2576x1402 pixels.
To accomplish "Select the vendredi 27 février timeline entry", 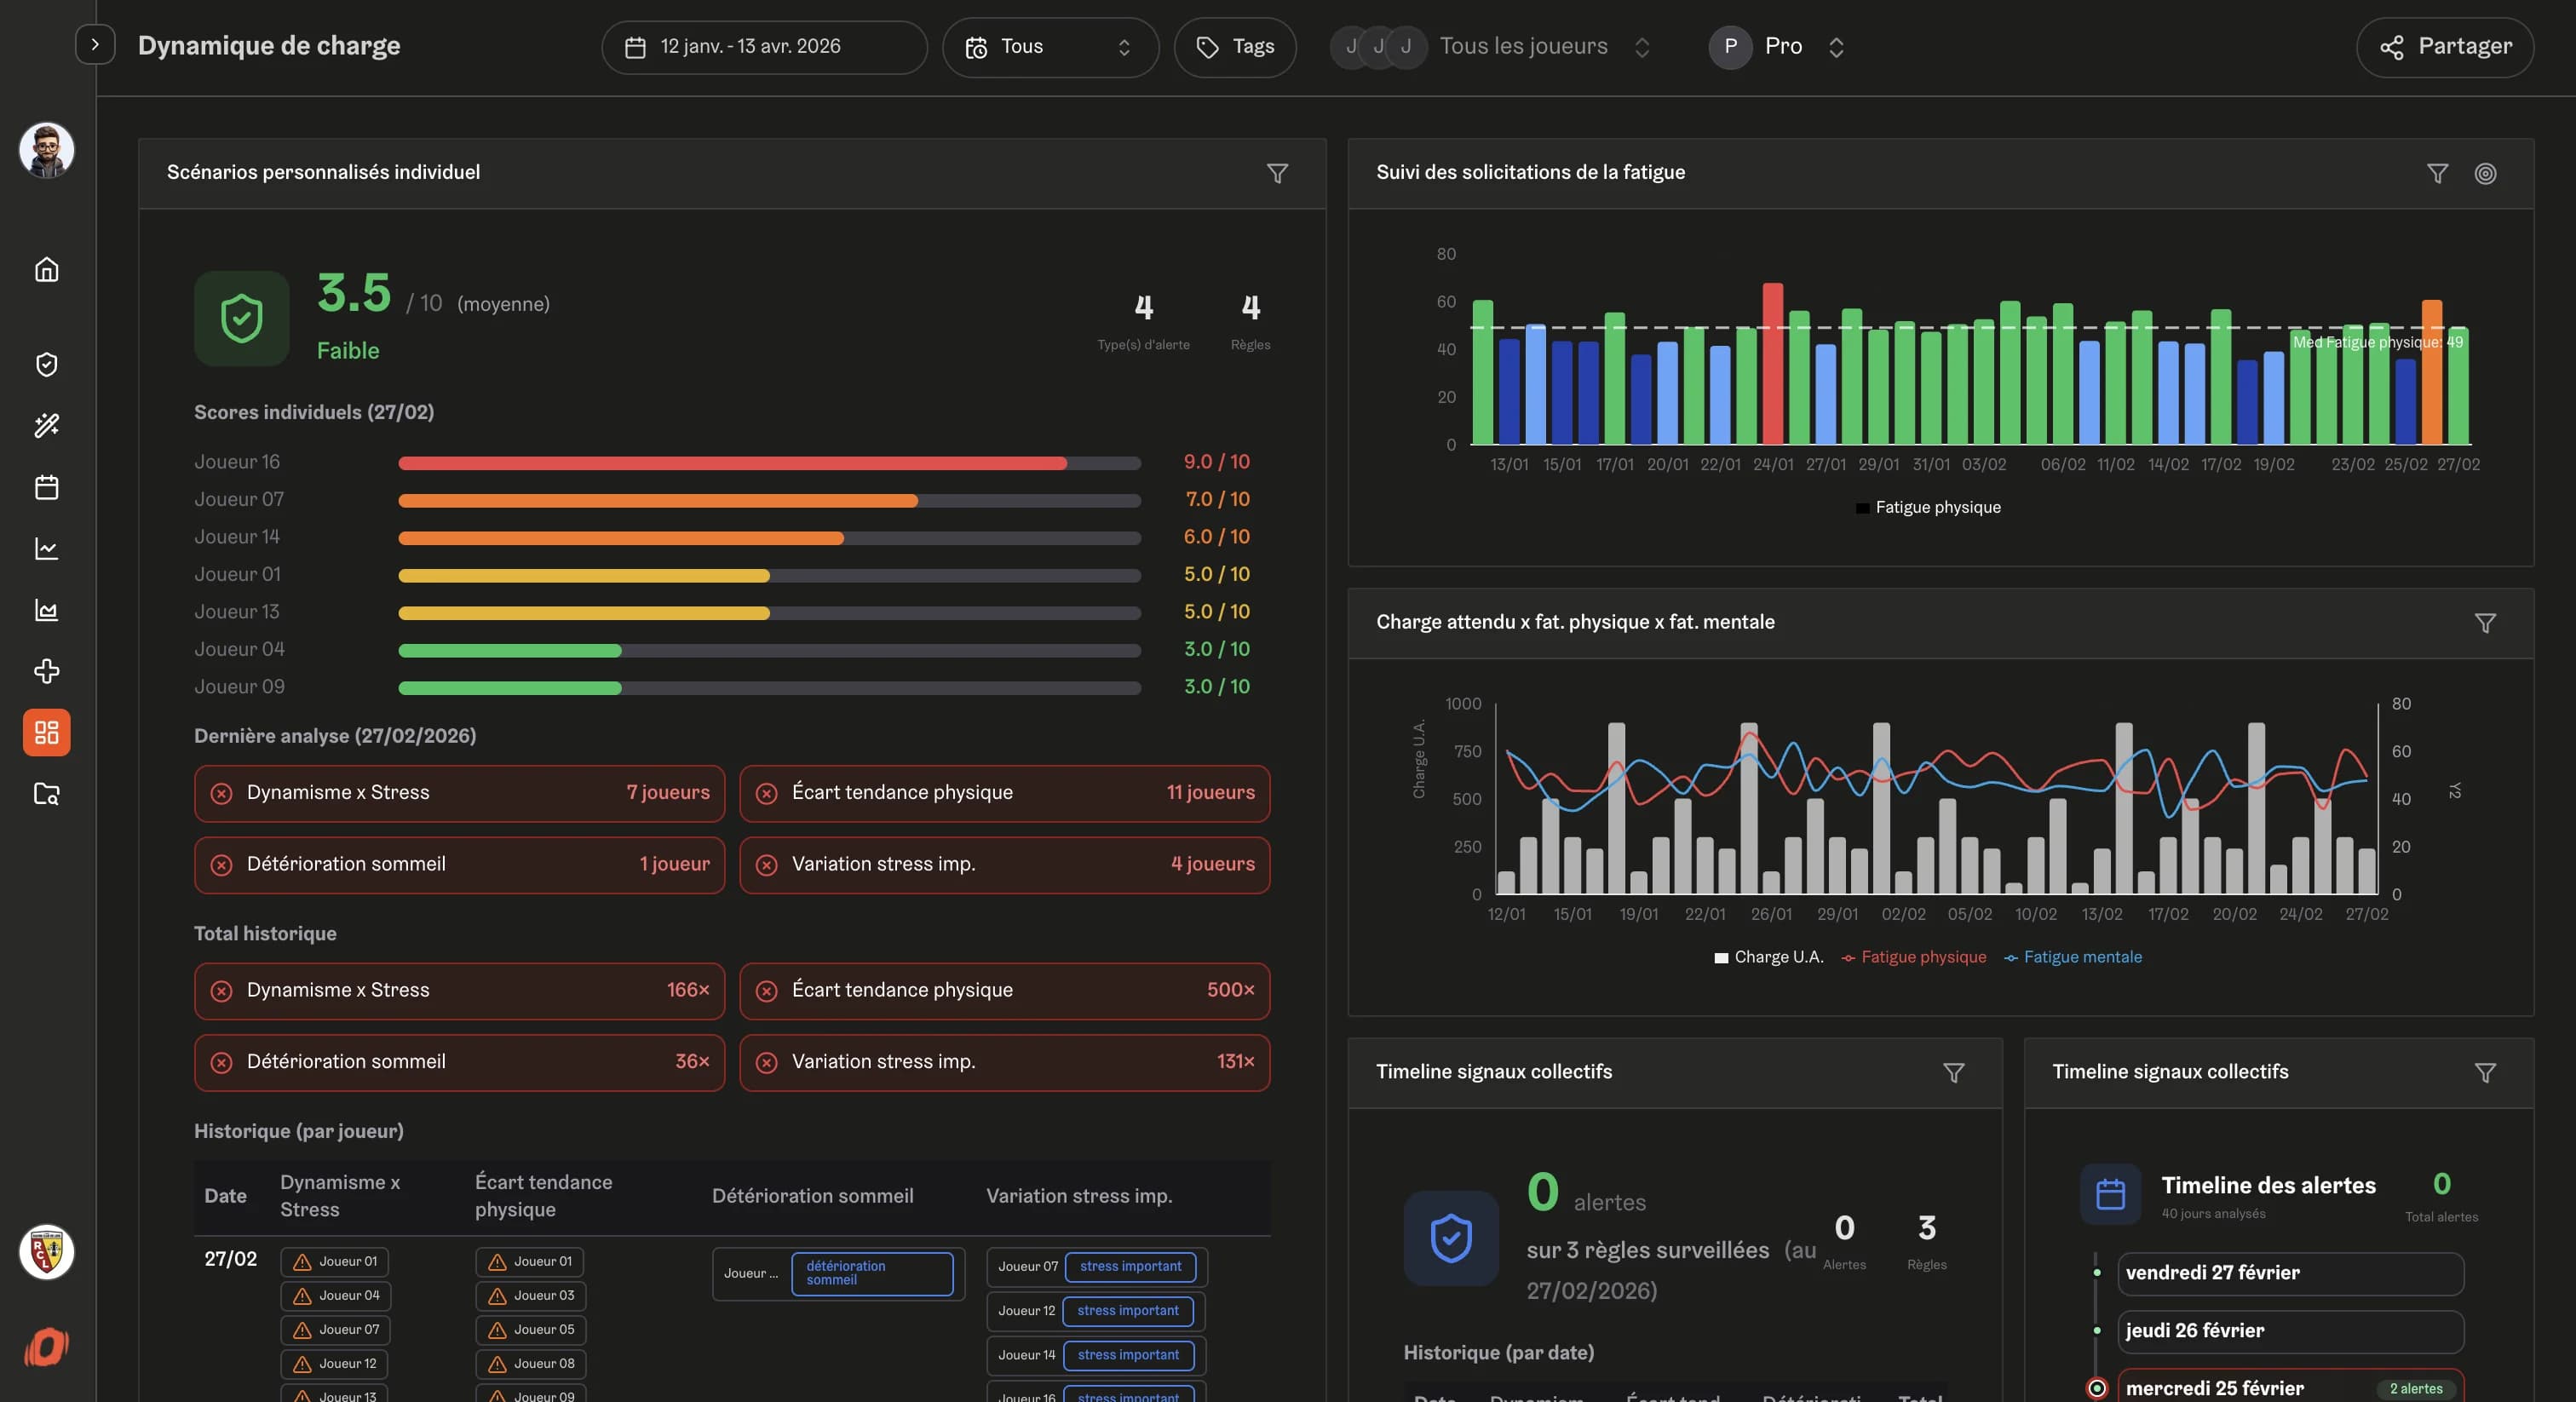I will pos(2289,1273).
